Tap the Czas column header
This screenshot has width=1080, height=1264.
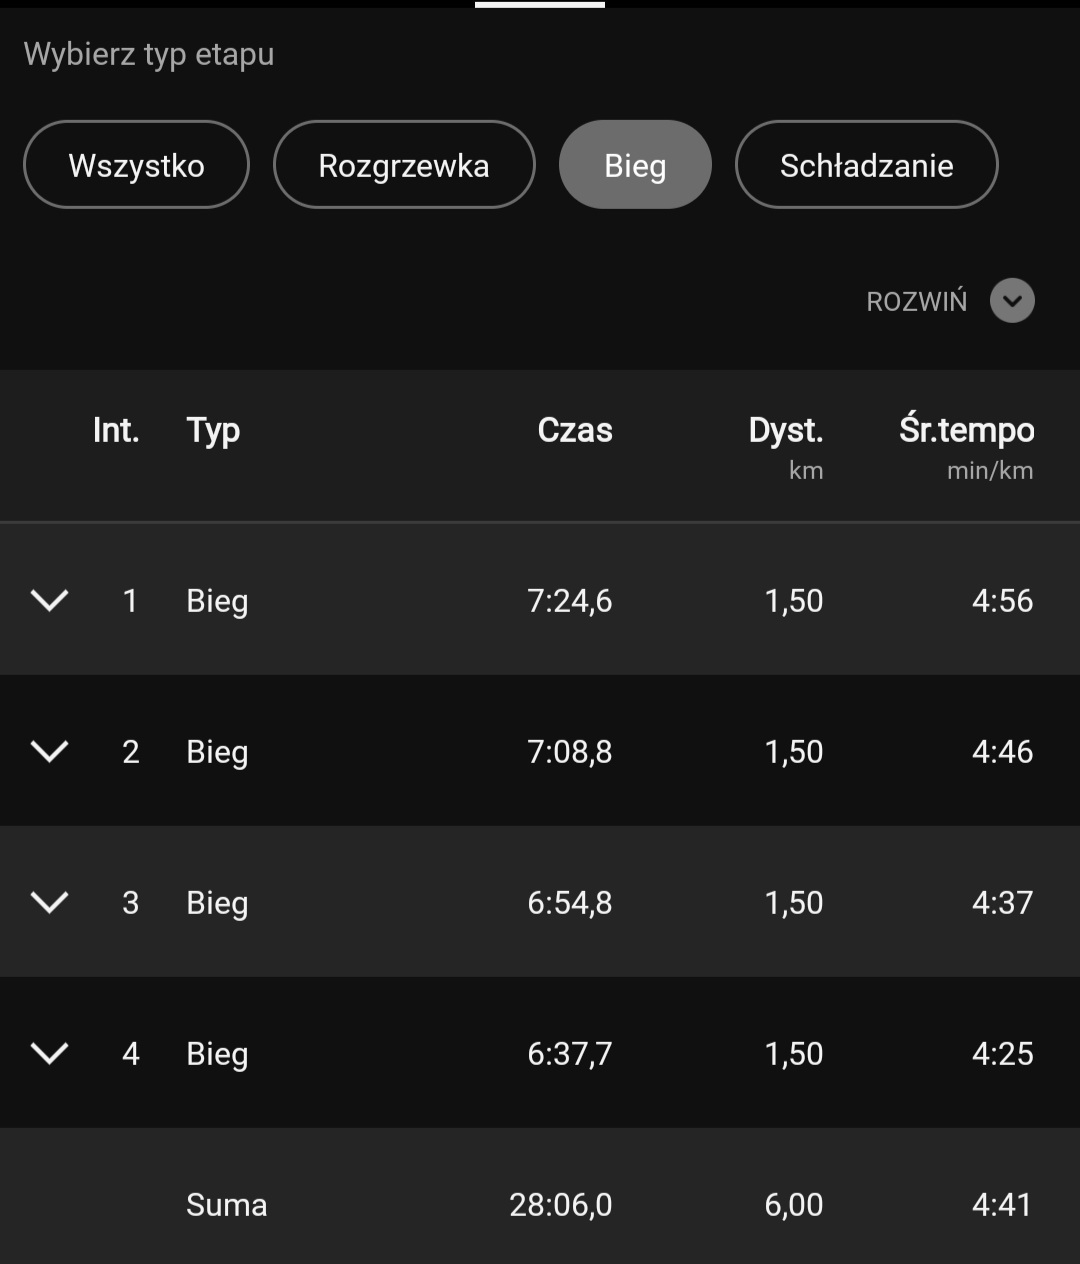point(575,430)
